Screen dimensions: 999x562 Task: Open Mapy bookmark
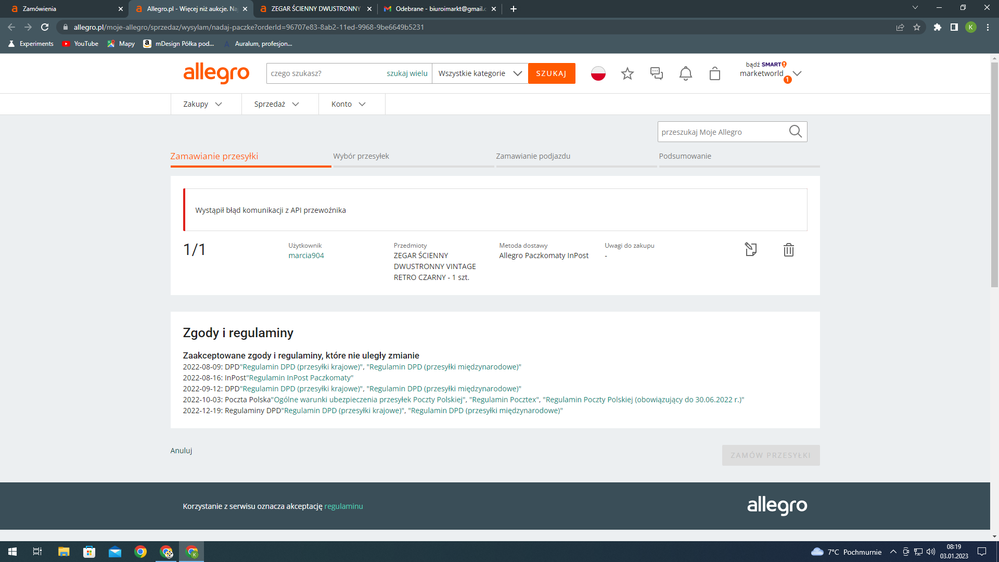(x=121, y=44)
